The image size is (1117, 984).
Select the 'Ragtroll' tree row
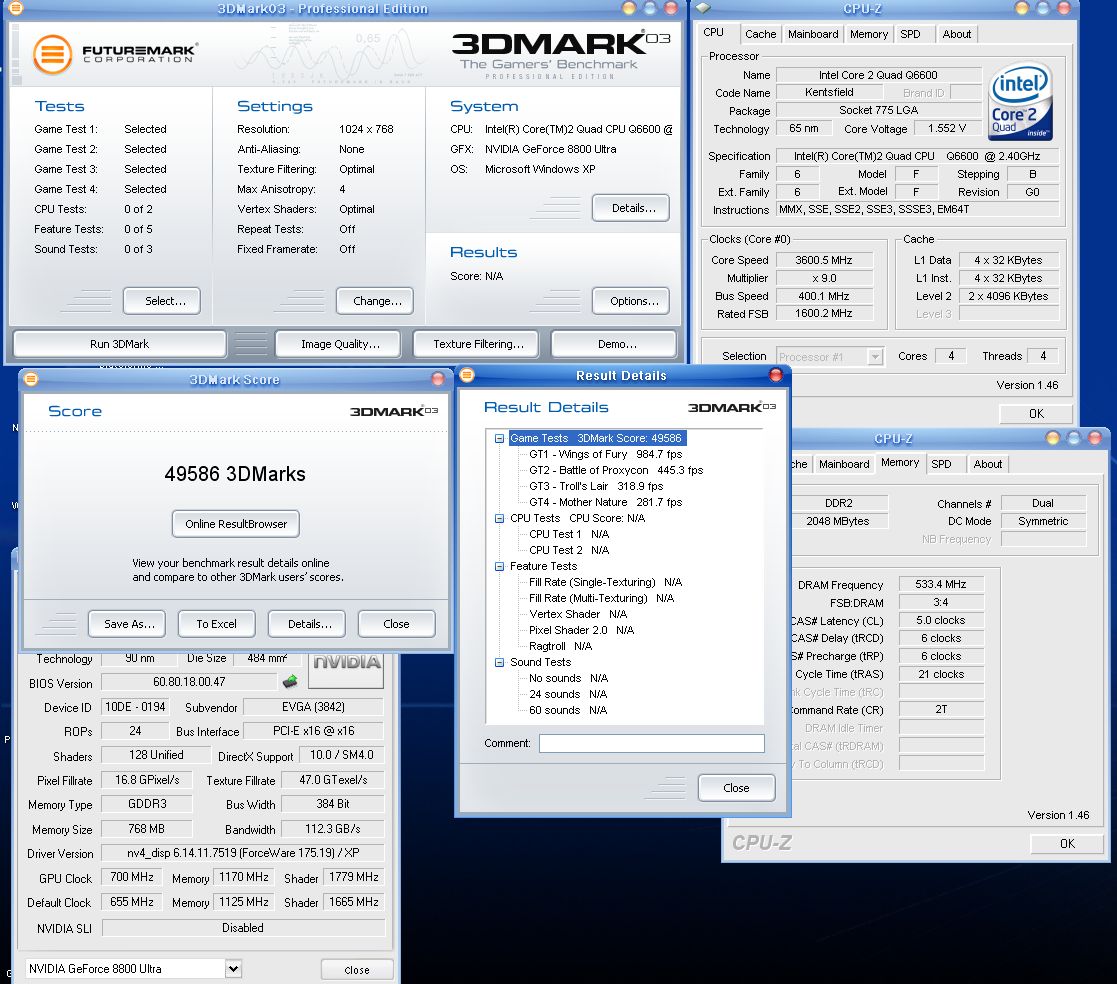561,646
